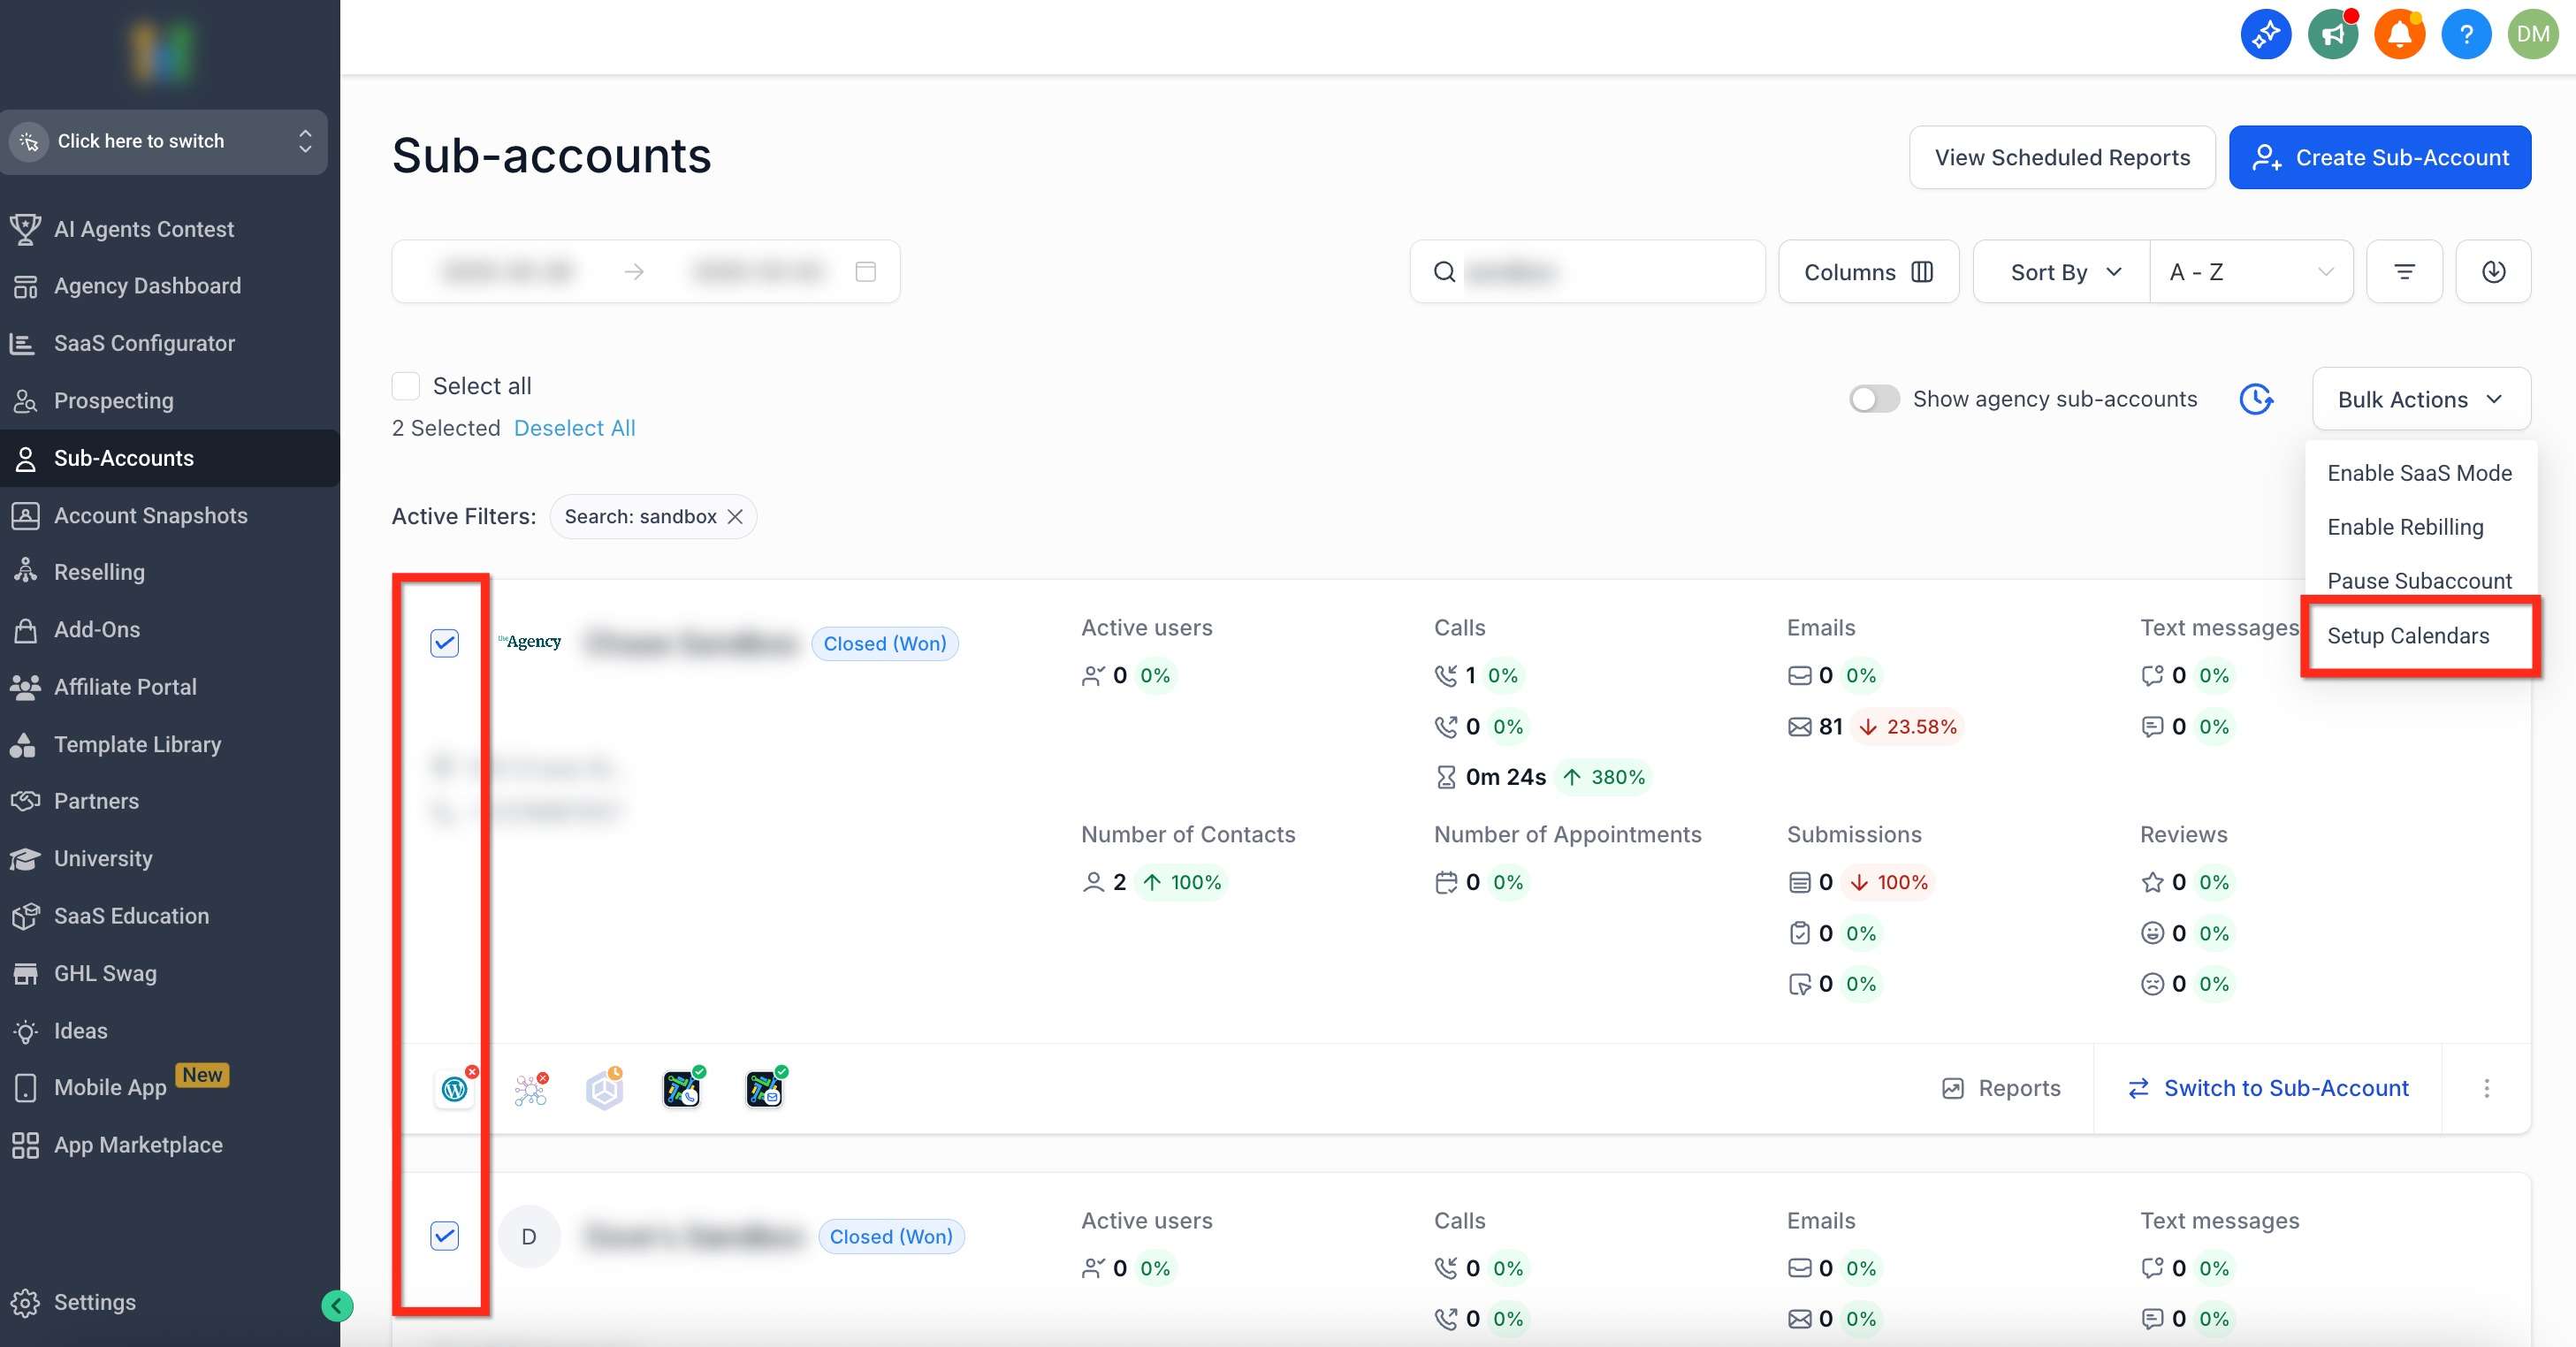Screen dimensions: 2576x1347
Task: Open the help question mark icon
Action: (2467, 34)
